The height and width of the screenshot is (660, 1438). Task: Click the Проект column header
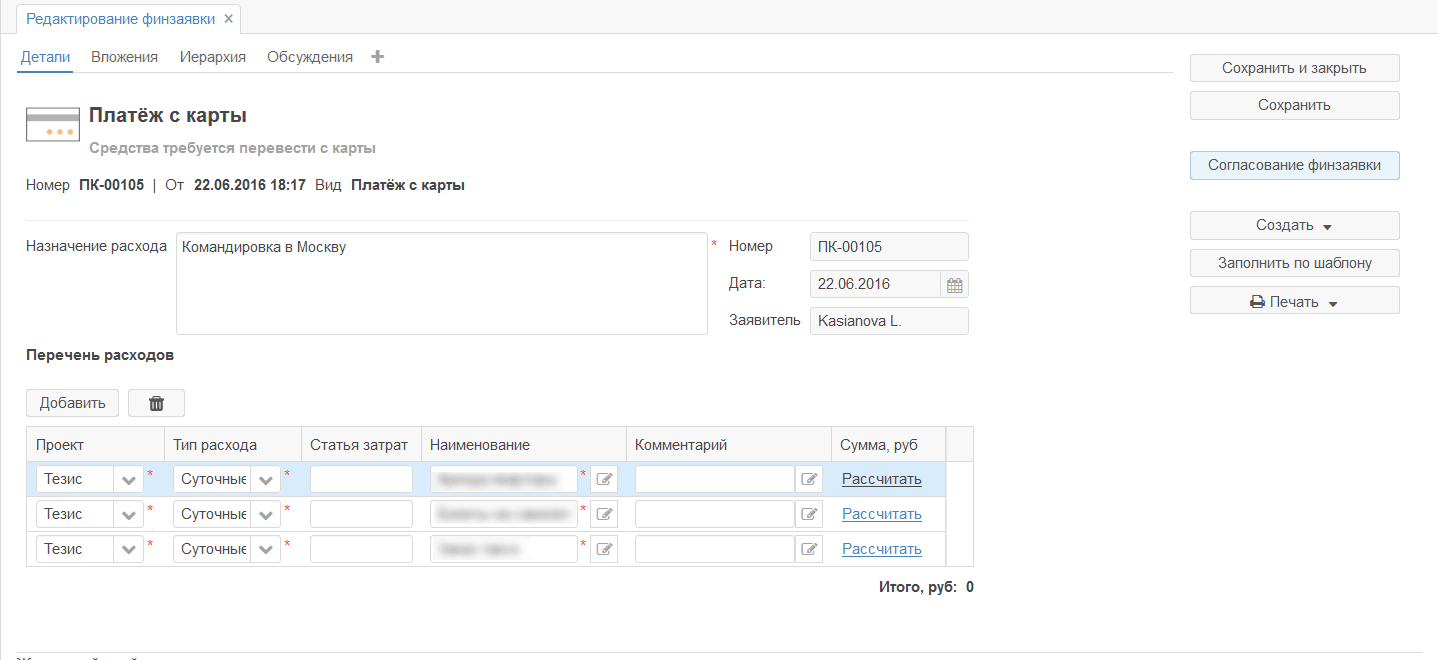click(95, 445)
